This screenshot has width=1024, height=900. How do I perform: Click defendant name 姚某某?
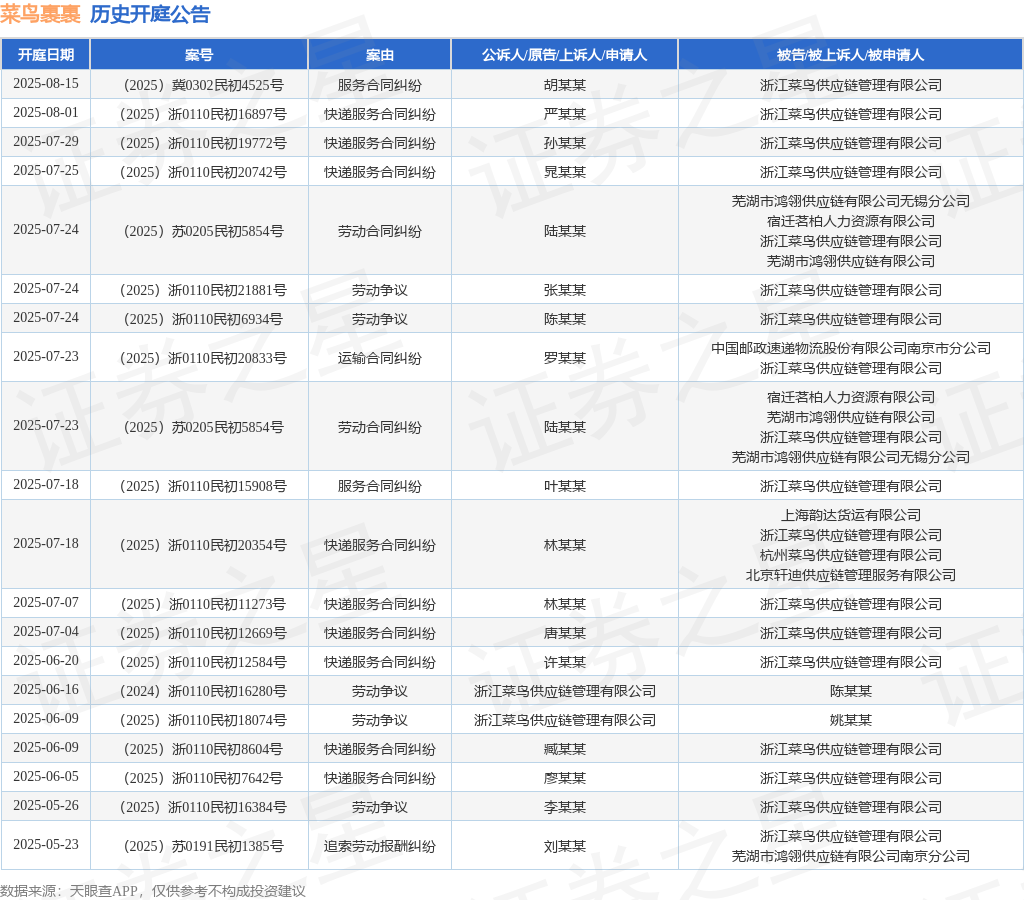(851, 720)
